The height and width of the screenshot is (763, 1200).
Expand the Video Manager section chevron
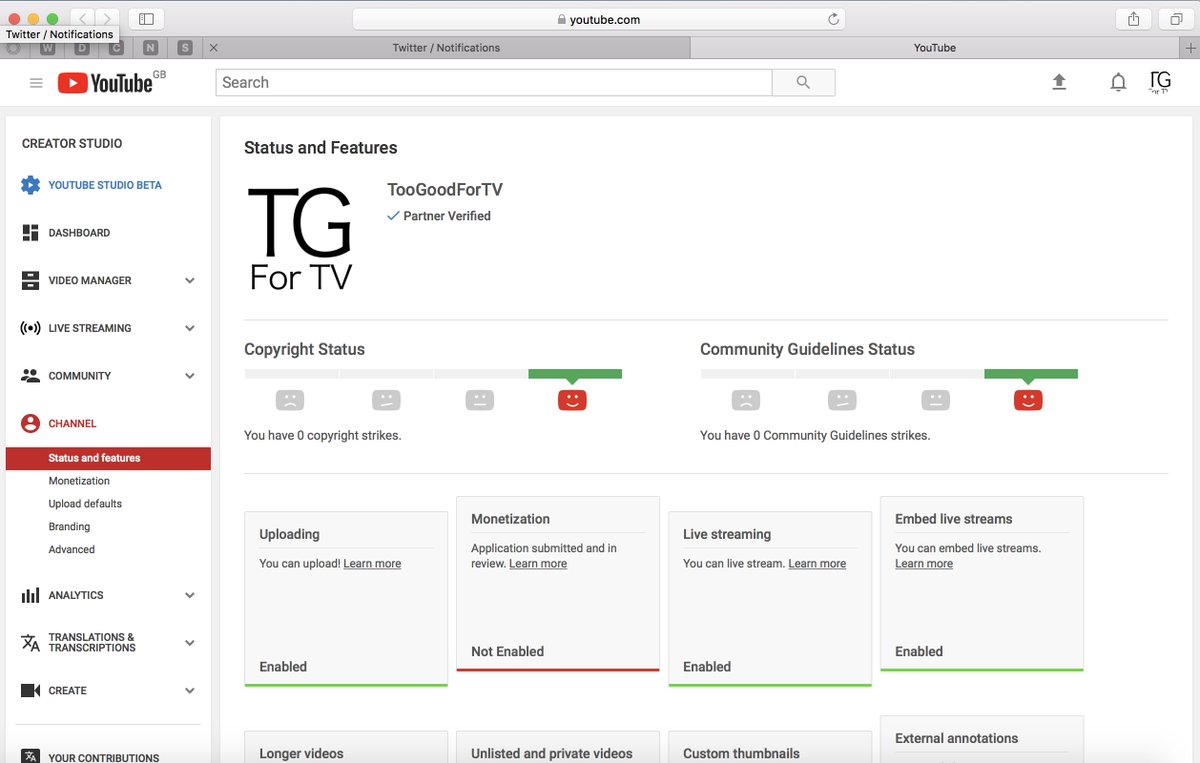click(190, 281)
